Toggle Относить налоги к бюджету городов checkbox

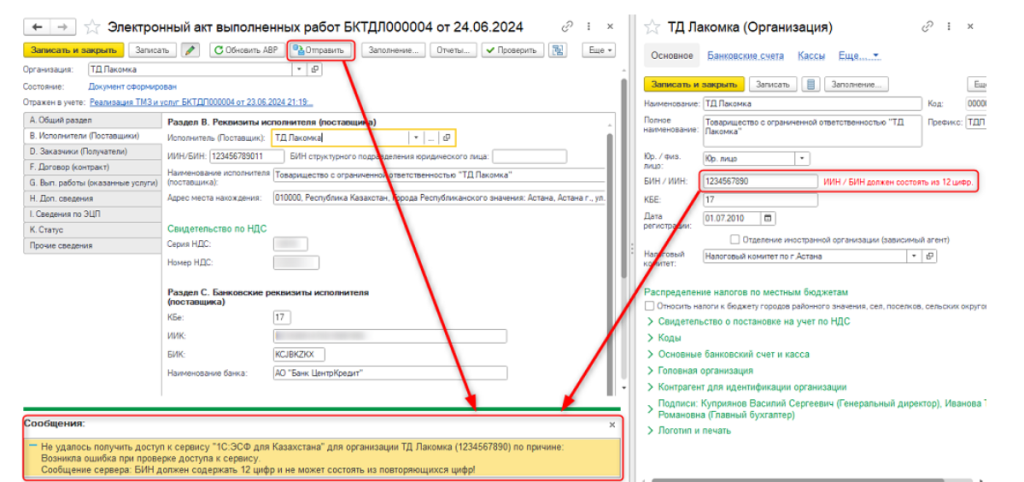(x=649, y=306)
